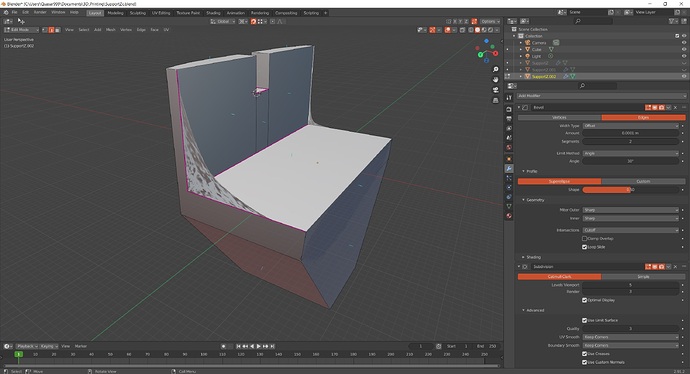Open the Tool properties tab icon
The image size is (690, 374).
click(x=509, y=98)
